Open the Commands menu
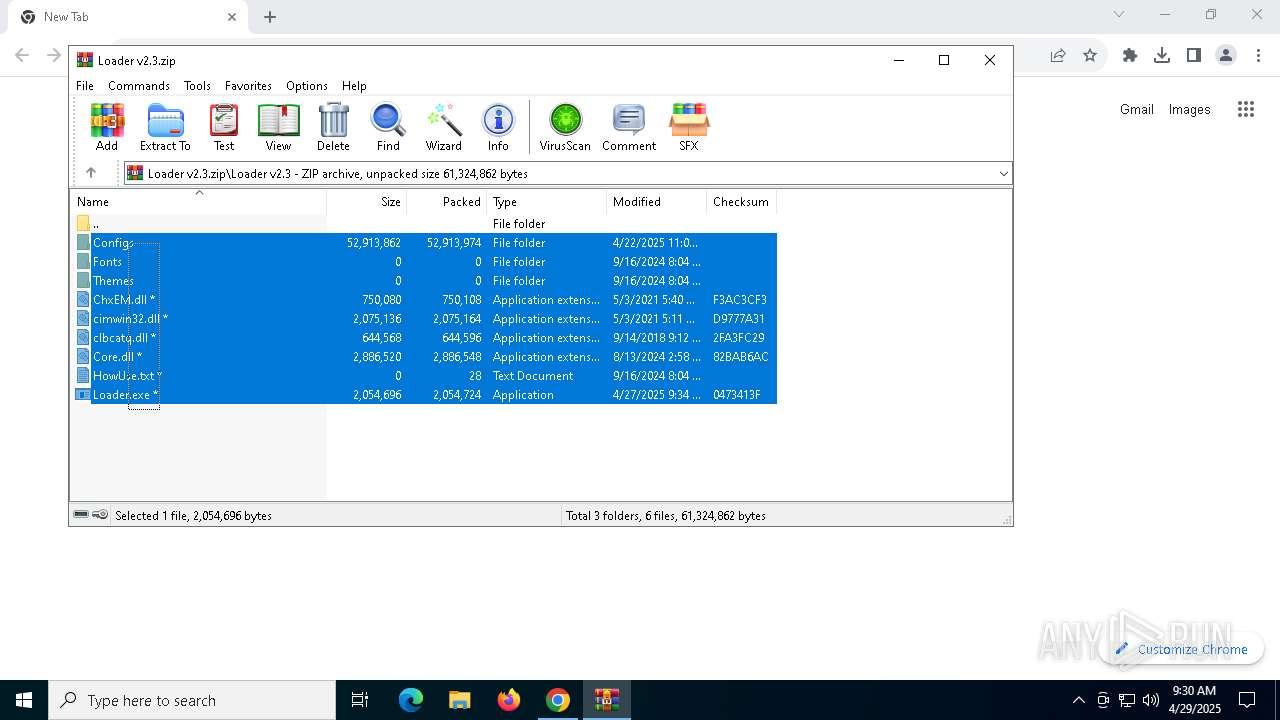This screenshot has height=720, width=1280. click(139, 86)
